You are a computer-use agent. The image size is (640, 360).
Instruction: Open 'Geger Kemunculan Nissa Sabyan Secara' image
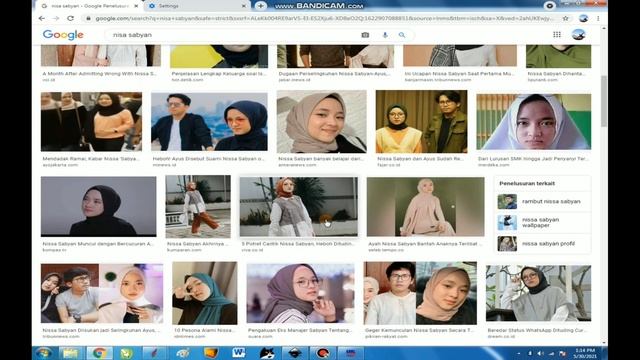click(x=420, y=293)
